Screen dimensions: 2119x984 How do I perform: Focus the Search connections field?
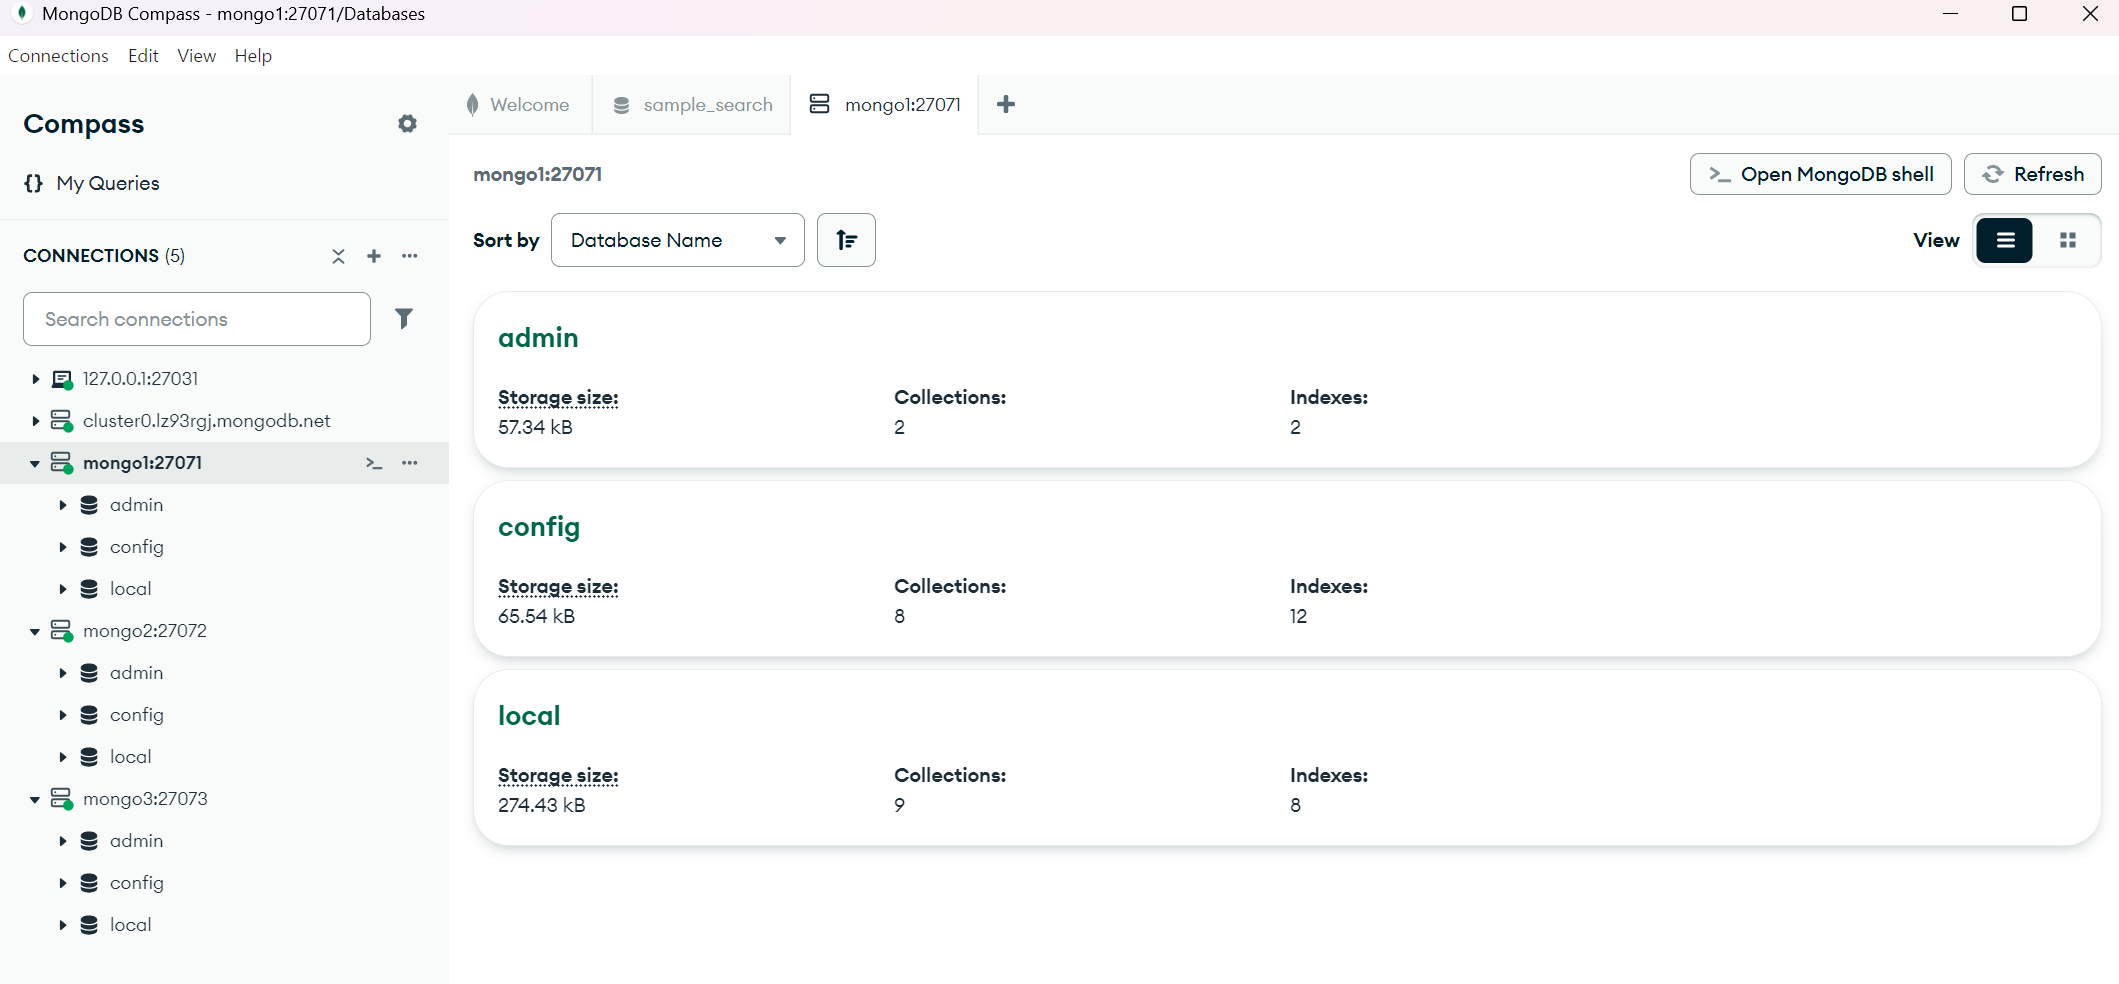197,319
